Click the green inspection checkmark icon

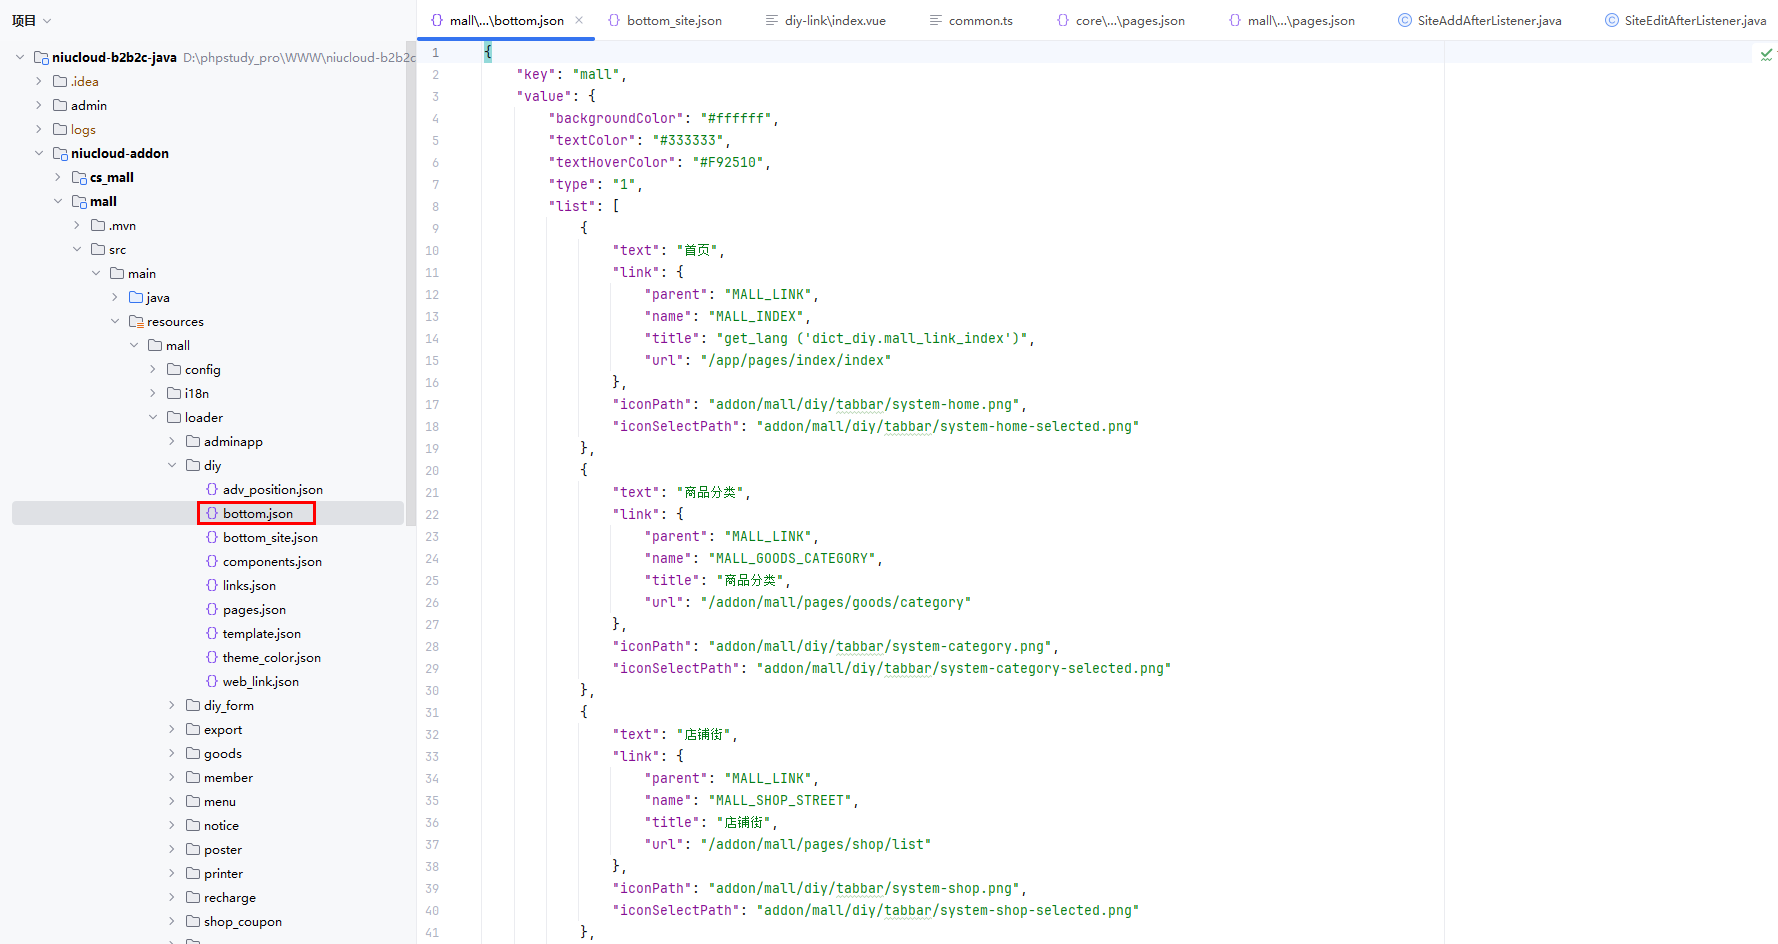1766,55
